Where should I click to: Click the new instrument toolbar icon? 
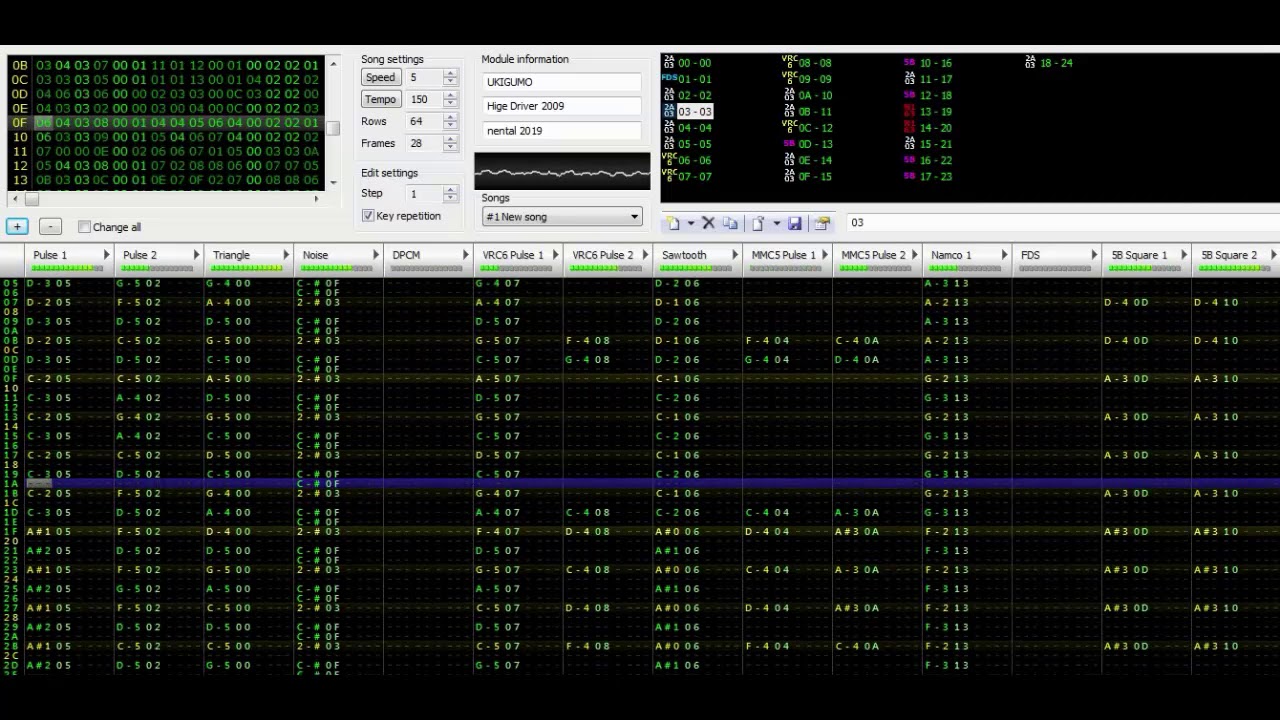pos(673,224)
